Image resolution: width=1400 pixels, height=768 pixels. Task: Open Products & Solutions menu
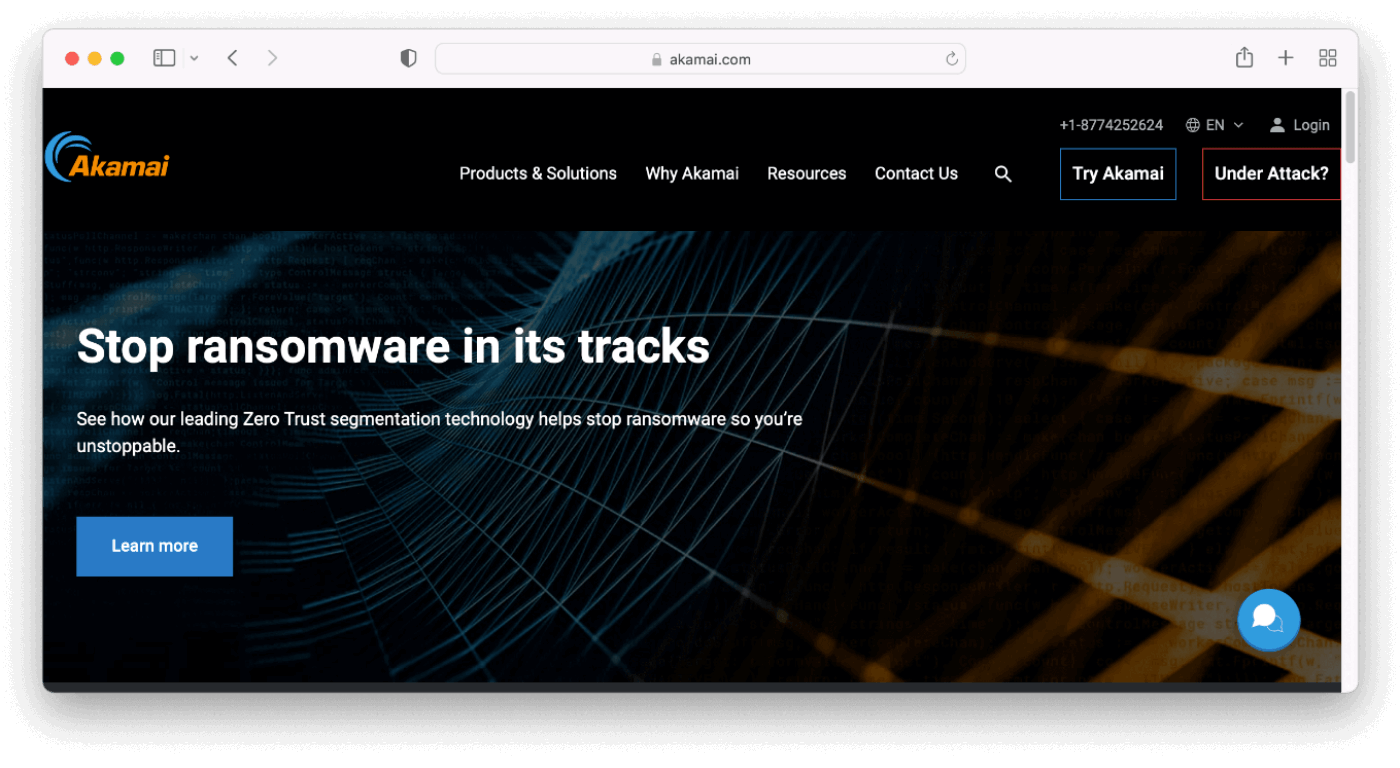click(x=538, y=174)
